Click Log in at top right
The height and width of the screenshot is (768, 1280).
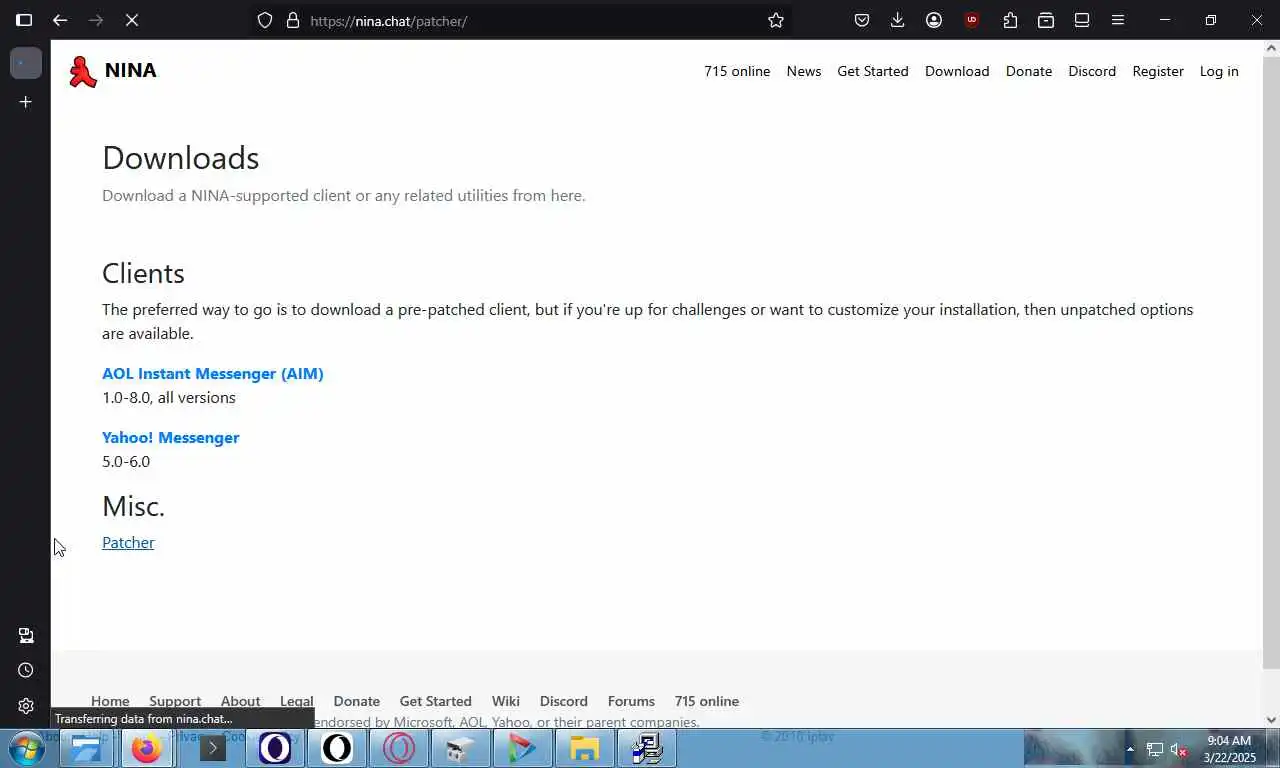1219,71
